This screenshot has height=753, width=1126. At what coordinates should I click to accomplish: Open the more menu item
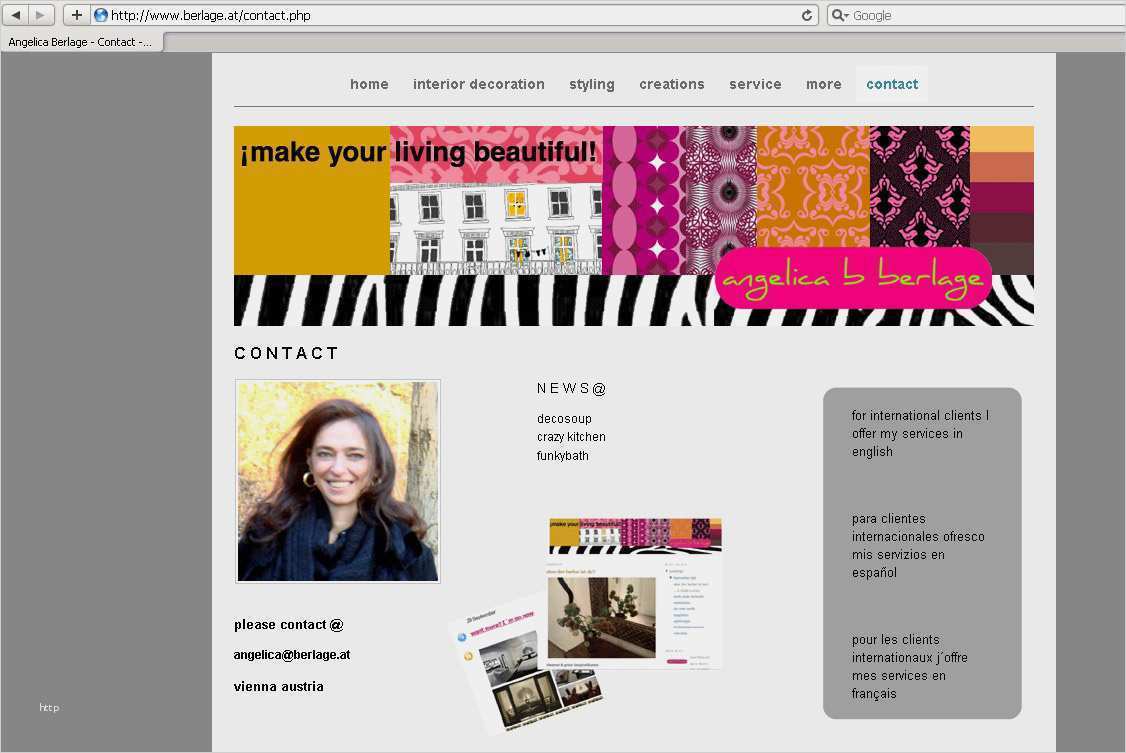(823, 84)
